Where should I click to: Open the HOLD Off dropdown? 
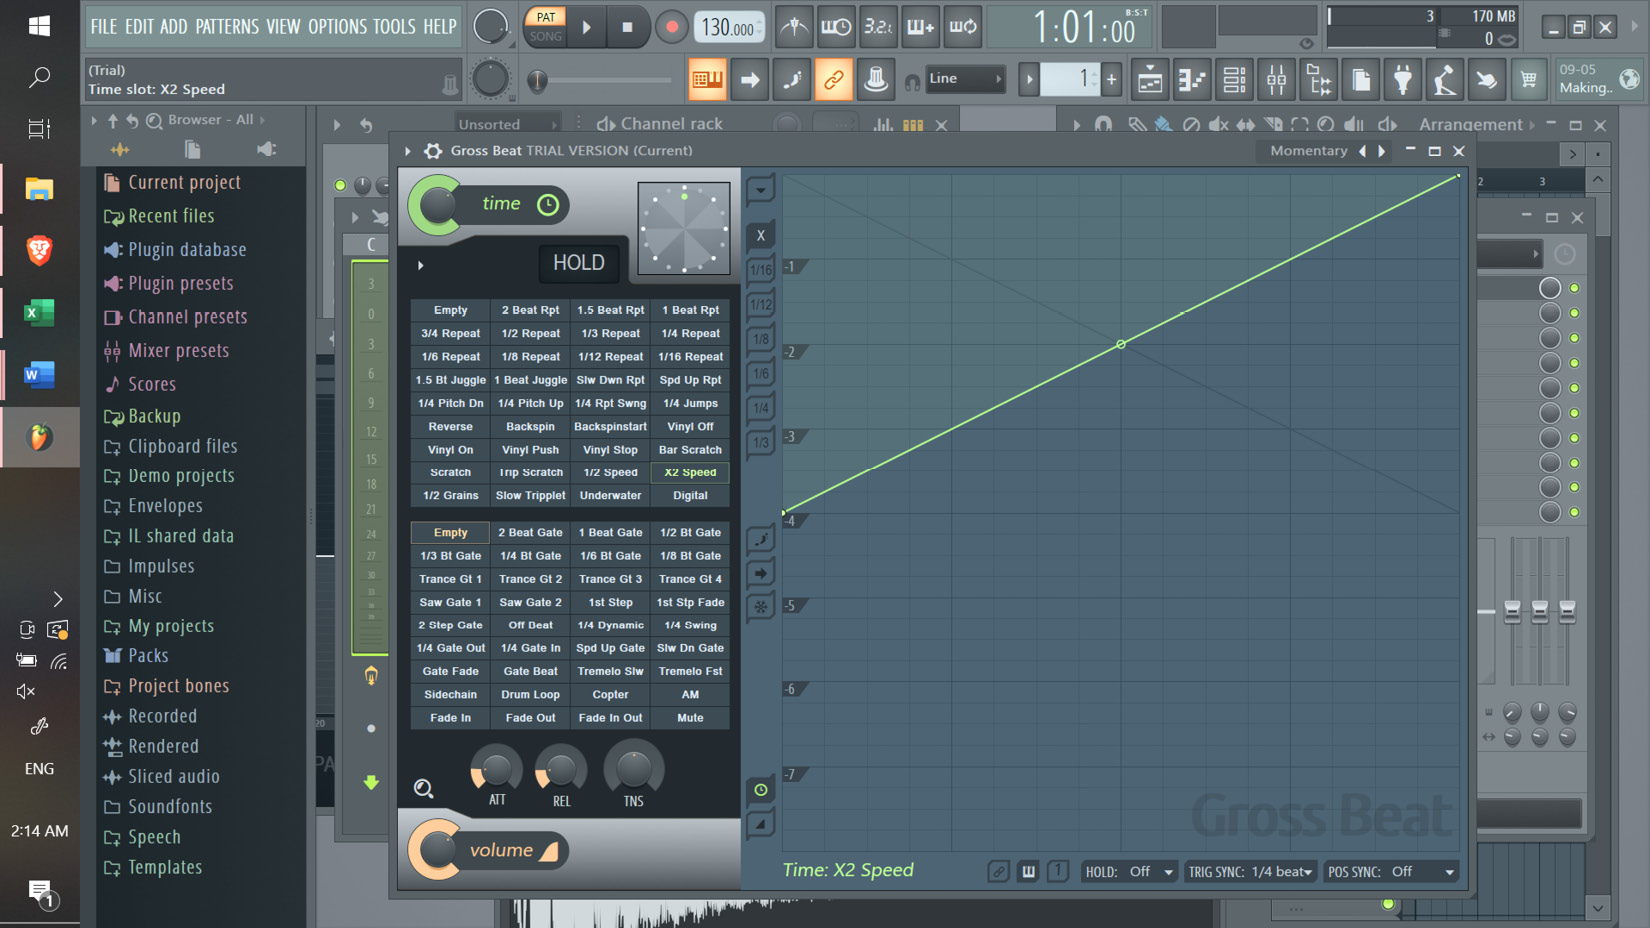1129,872
